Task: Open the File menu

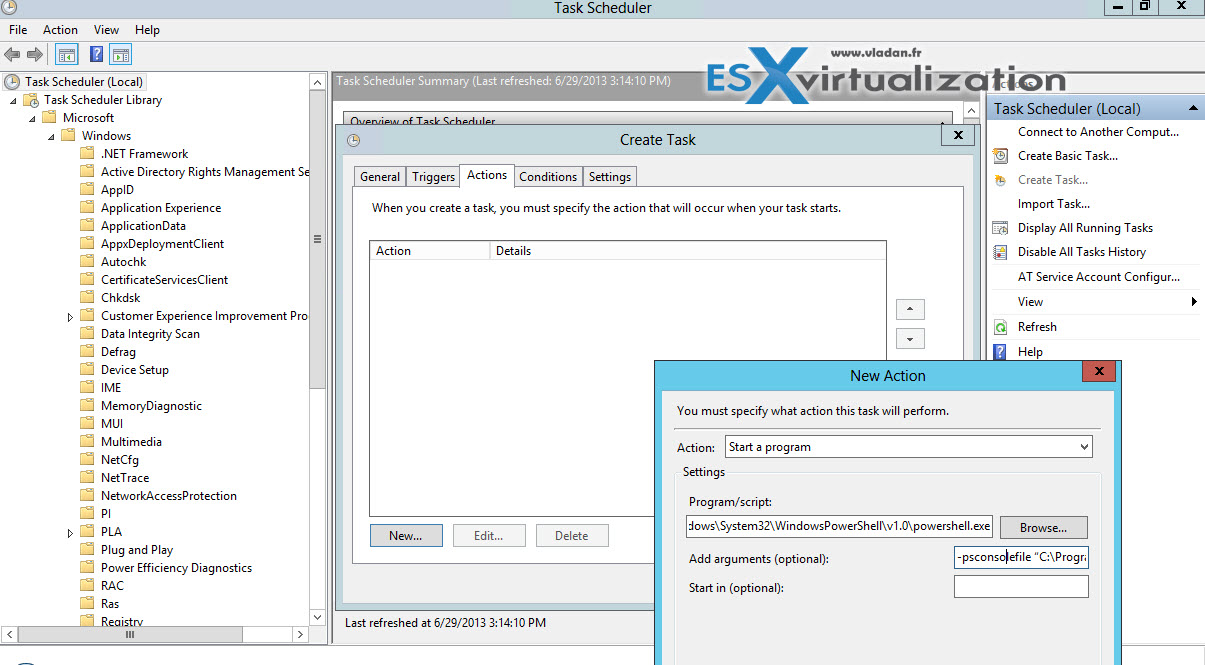Action: click(18, 30)
